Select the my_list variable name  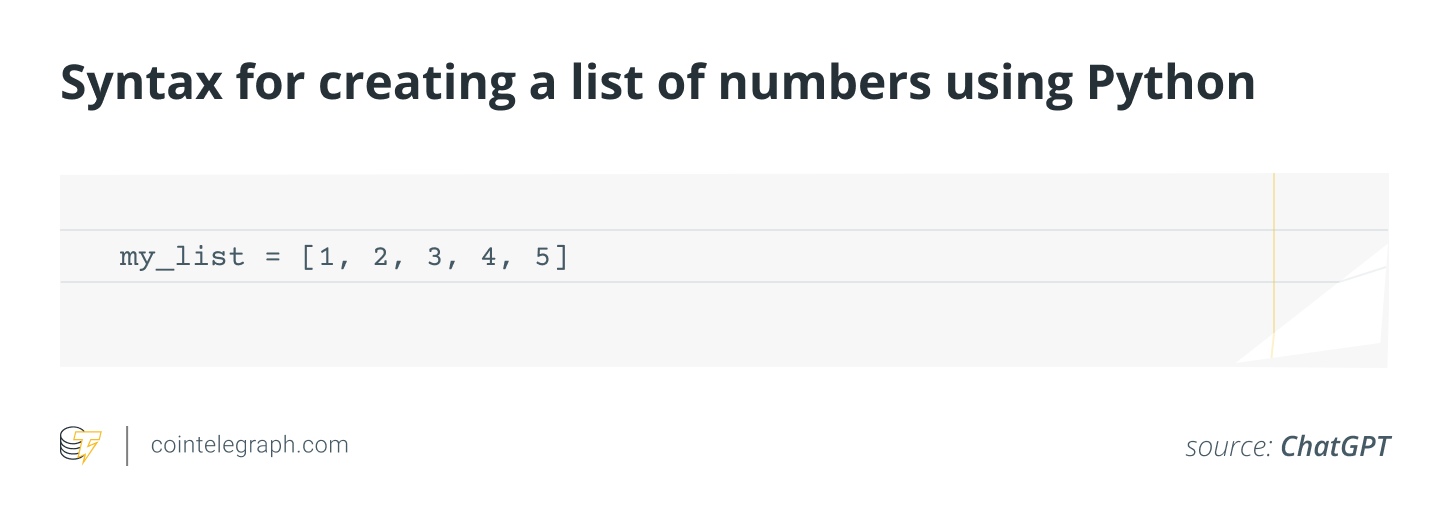[x=182, y=257]
